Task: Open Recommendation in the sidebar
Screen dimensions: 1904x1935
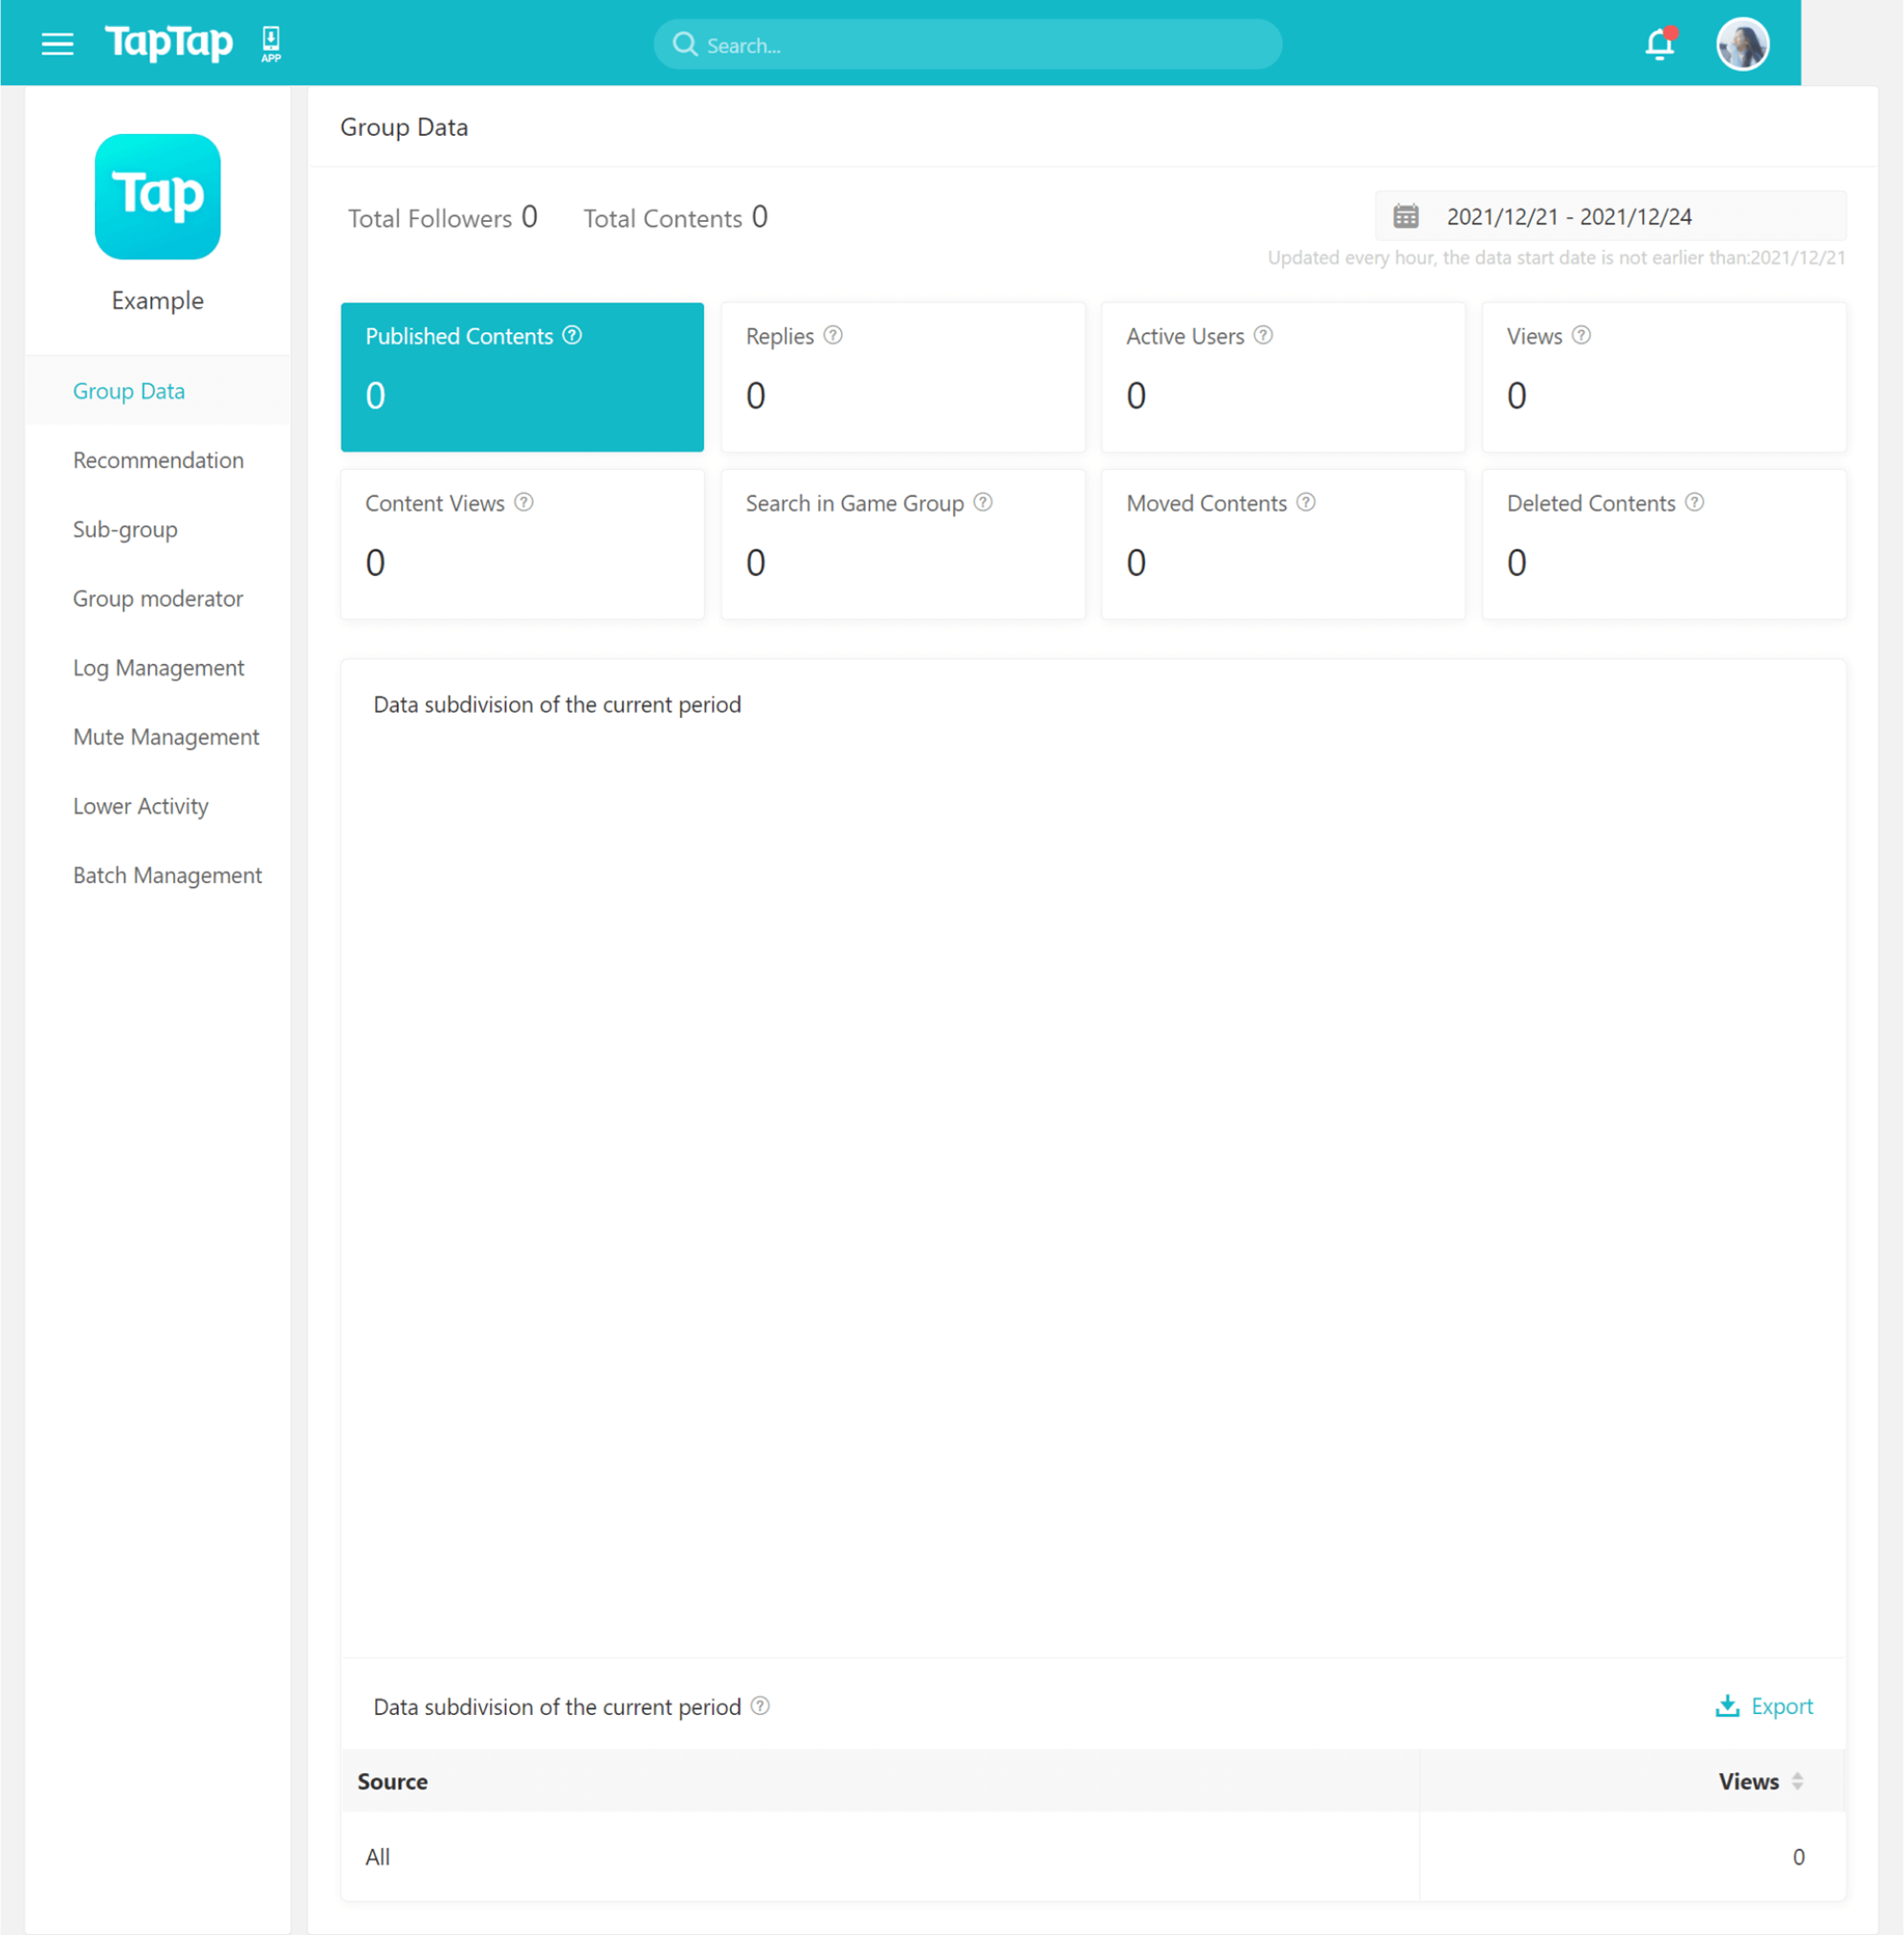Action: [x=158, y=460]
